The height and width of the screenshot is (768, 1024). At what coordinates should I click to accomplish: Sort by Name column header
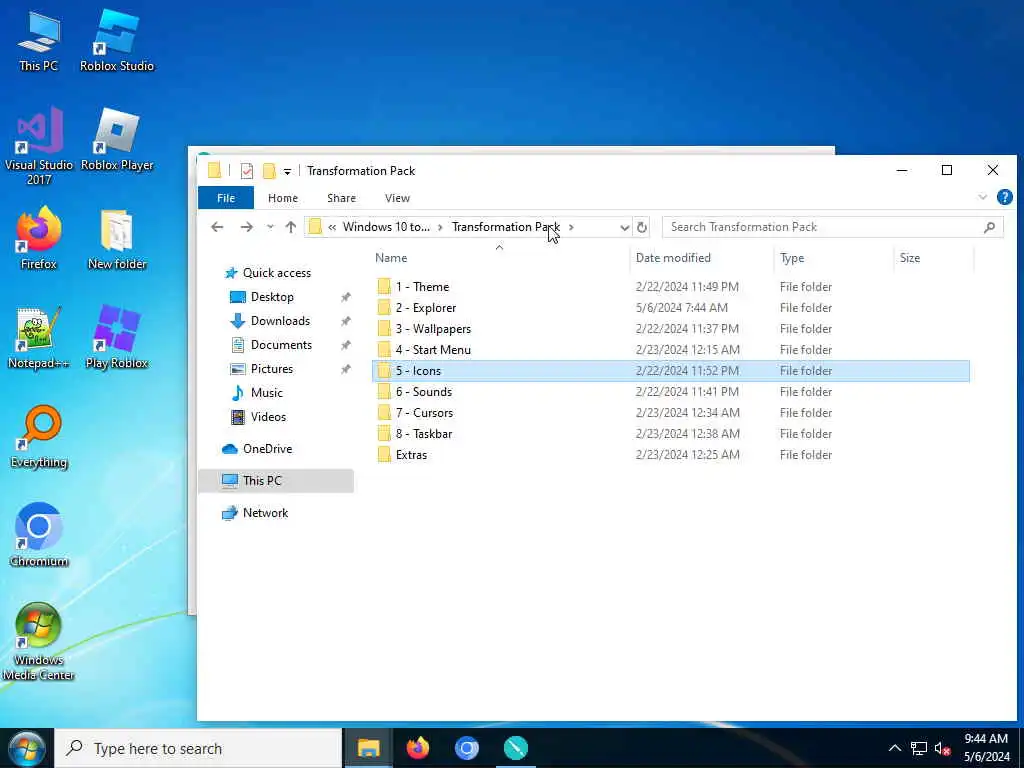(x=391, y=258)
